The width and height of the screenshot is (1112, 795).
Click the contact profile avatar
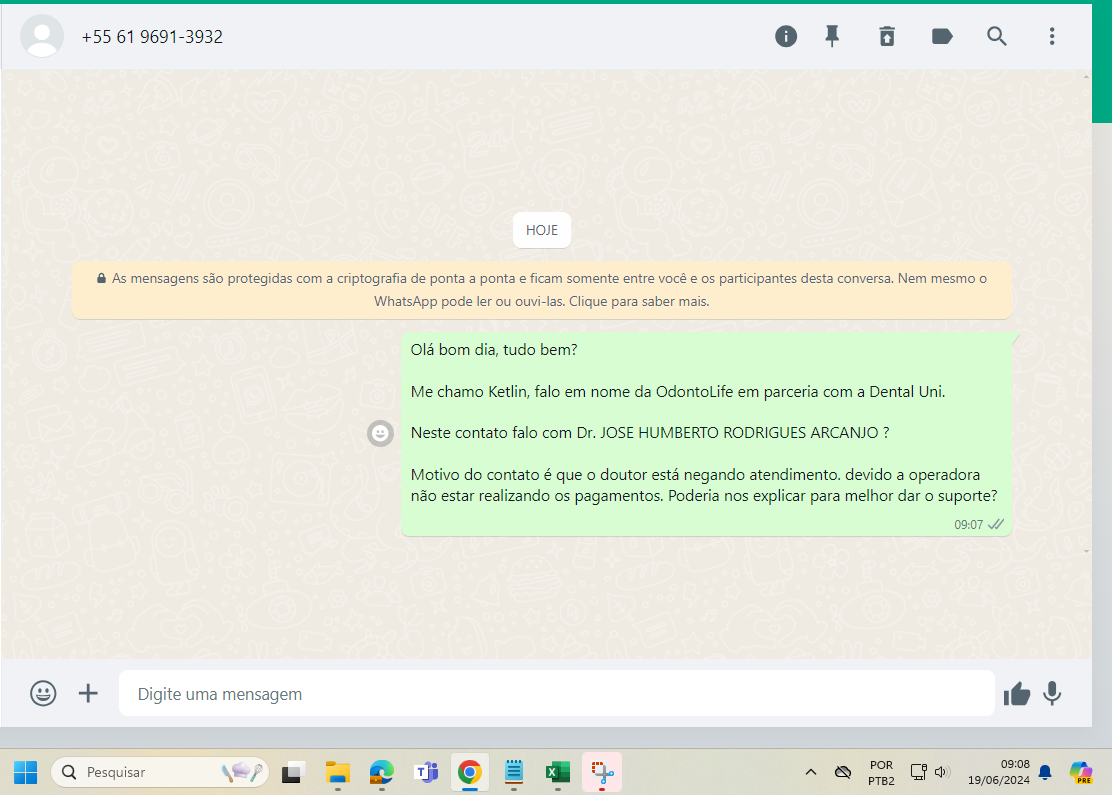[42, 35]
